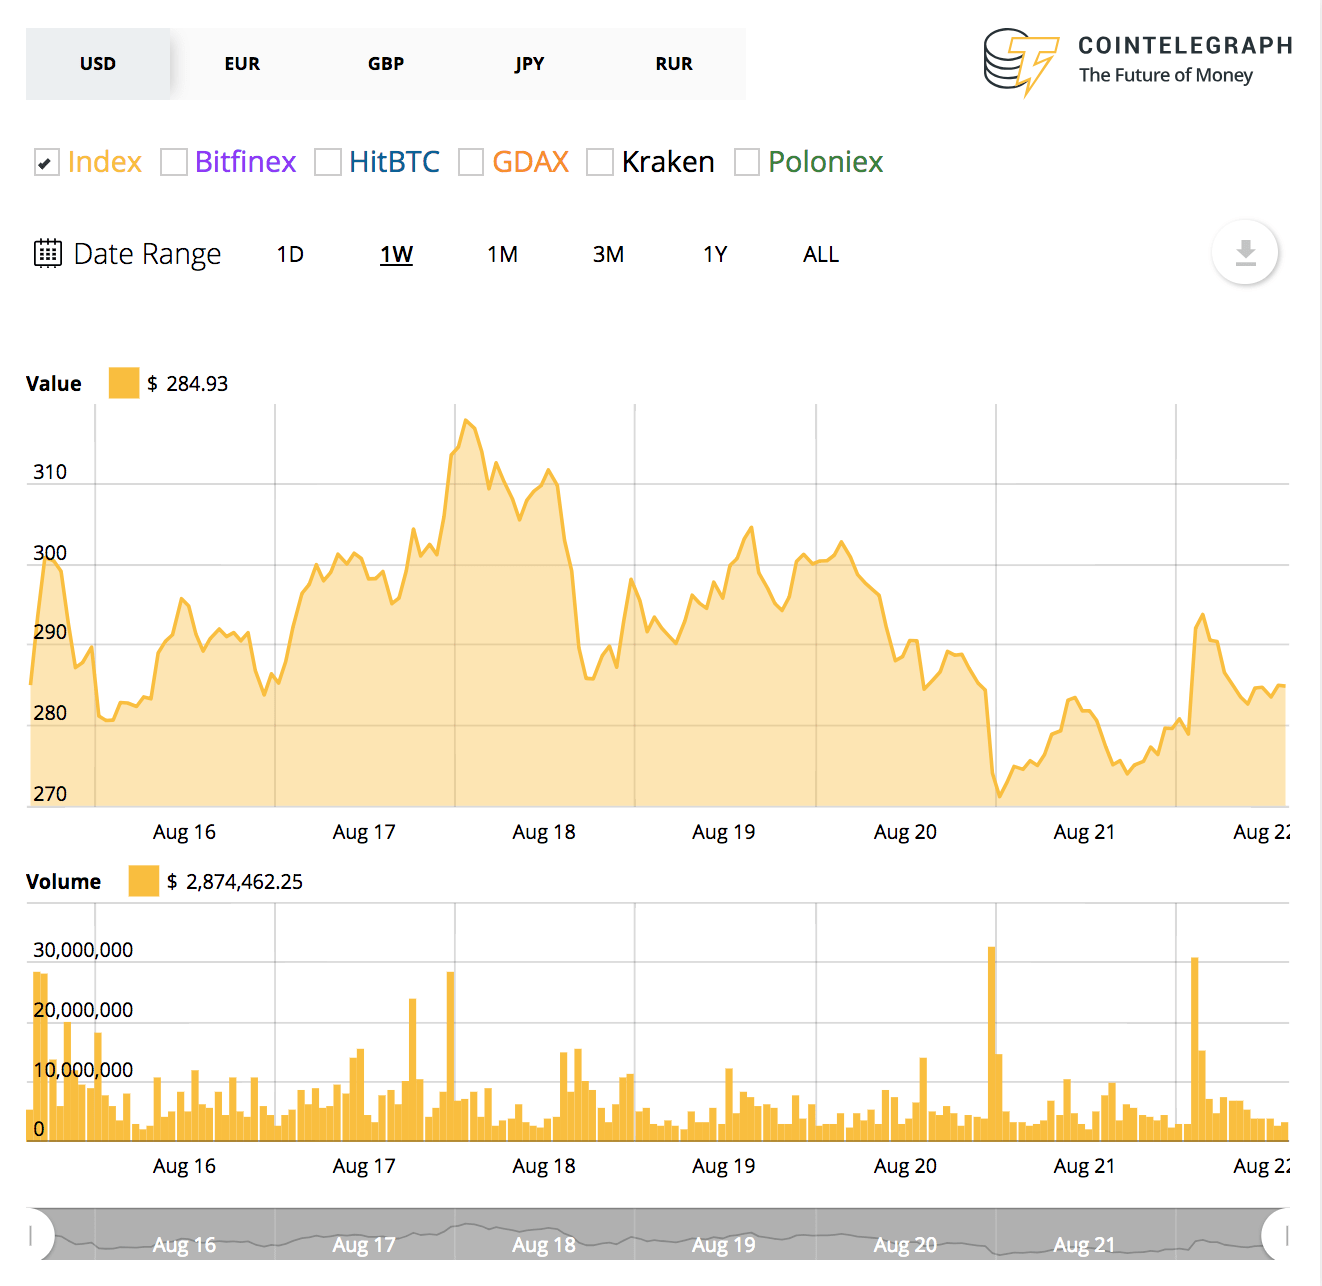View the full ALL time range

tap(820, 253)
